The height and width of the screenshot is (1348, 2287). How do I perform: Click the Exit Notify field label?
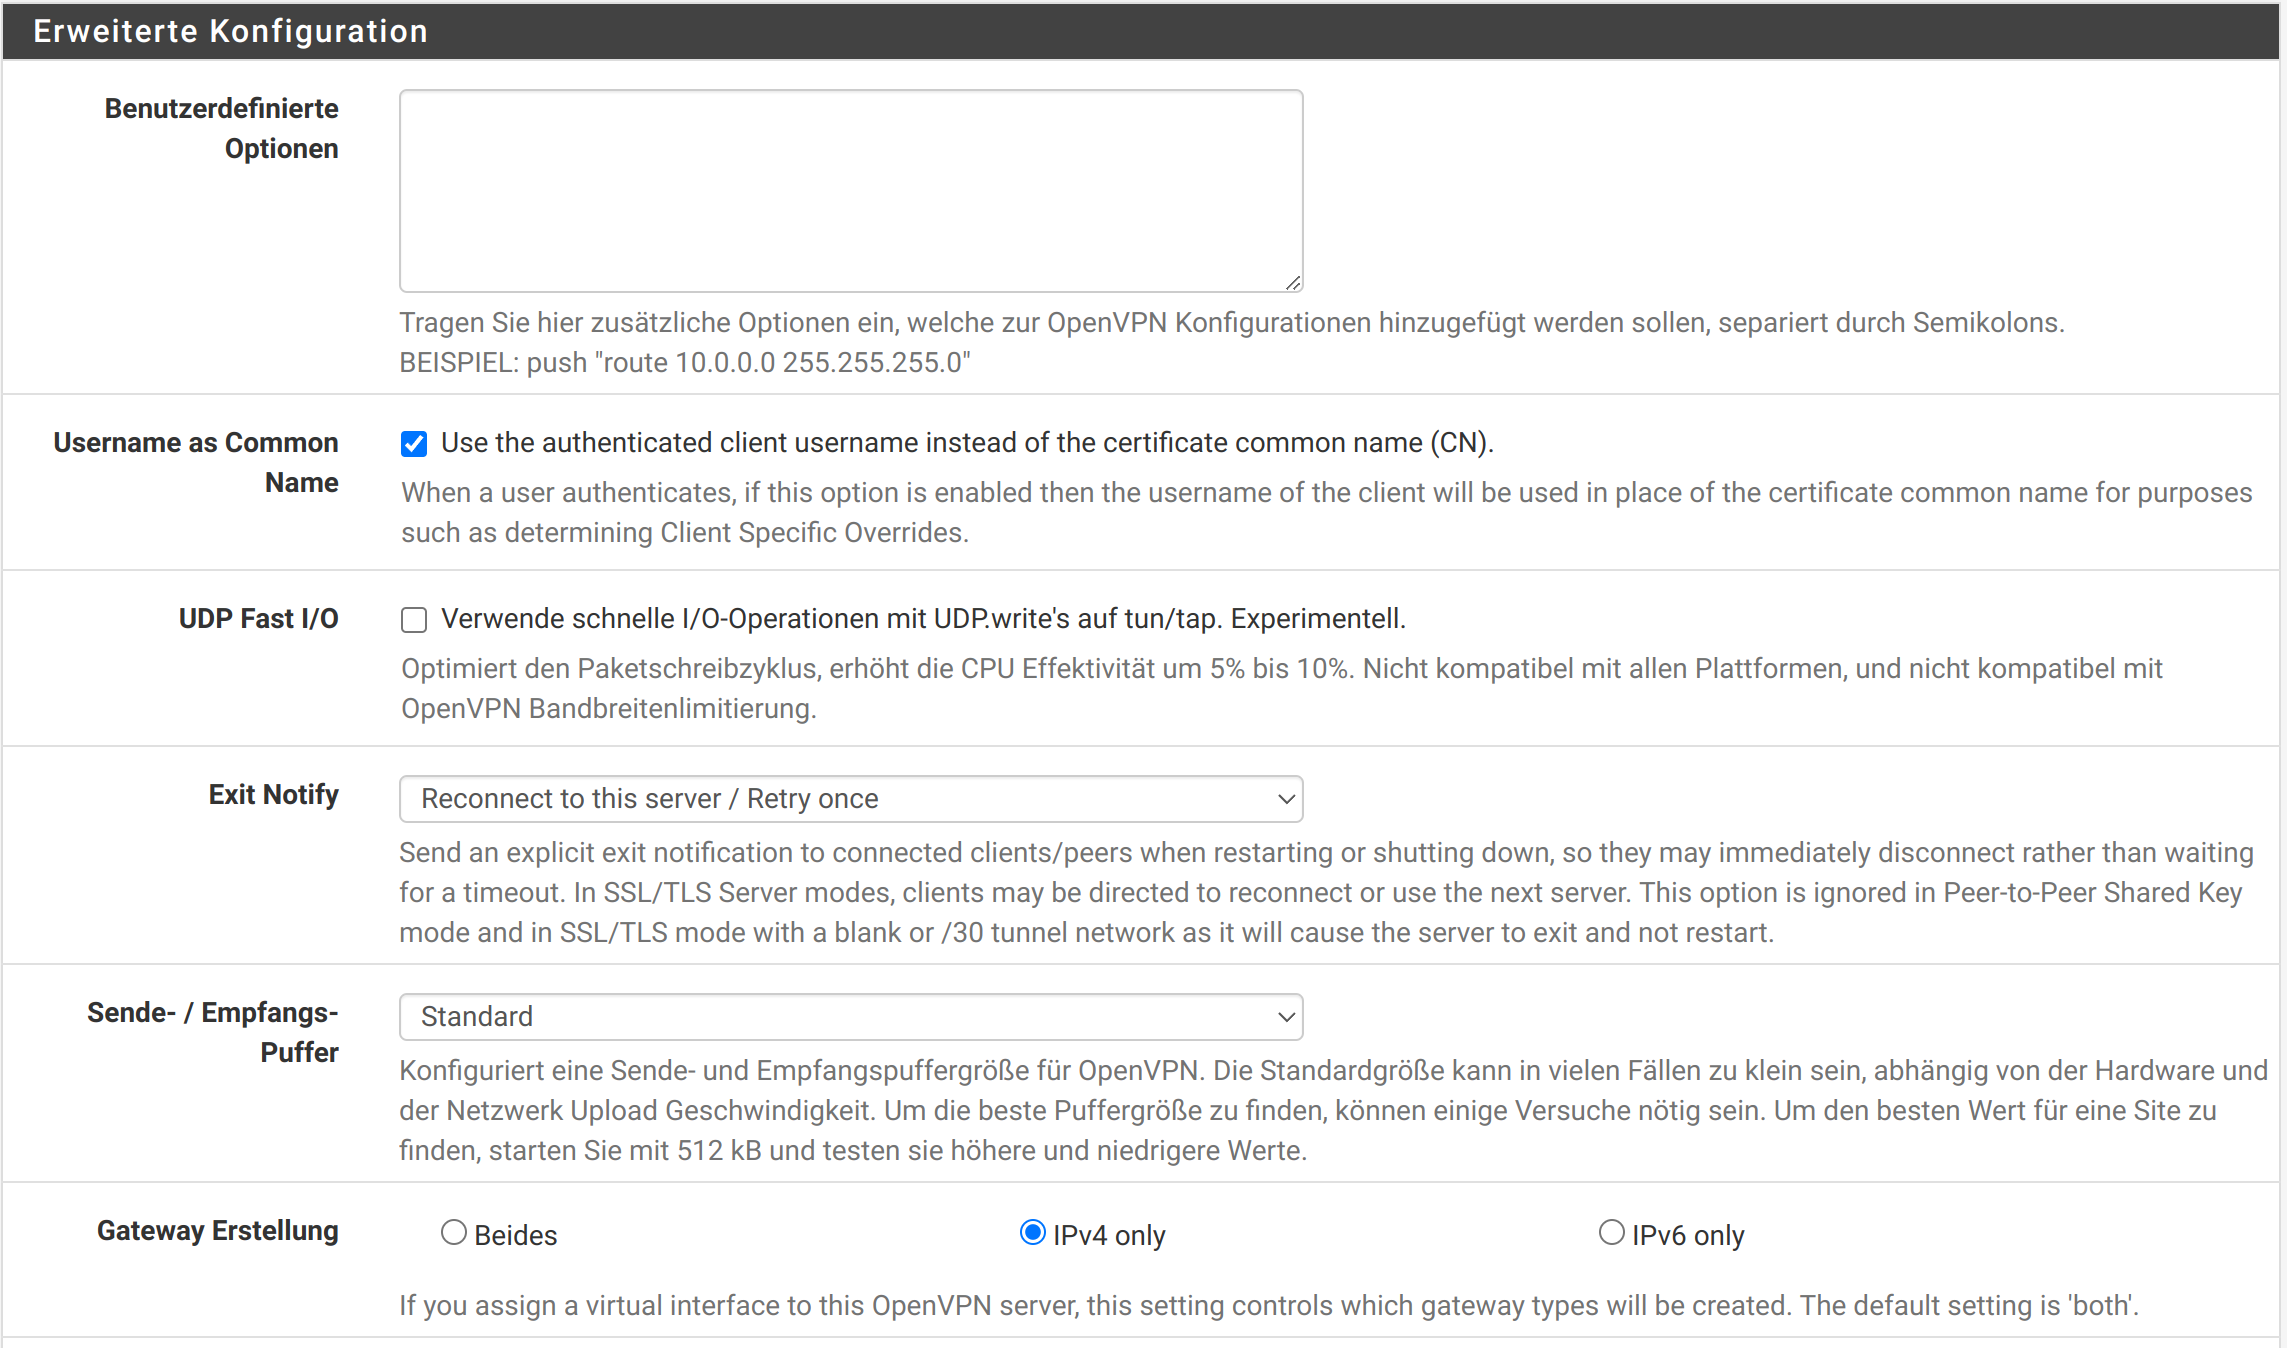[273, 795]
